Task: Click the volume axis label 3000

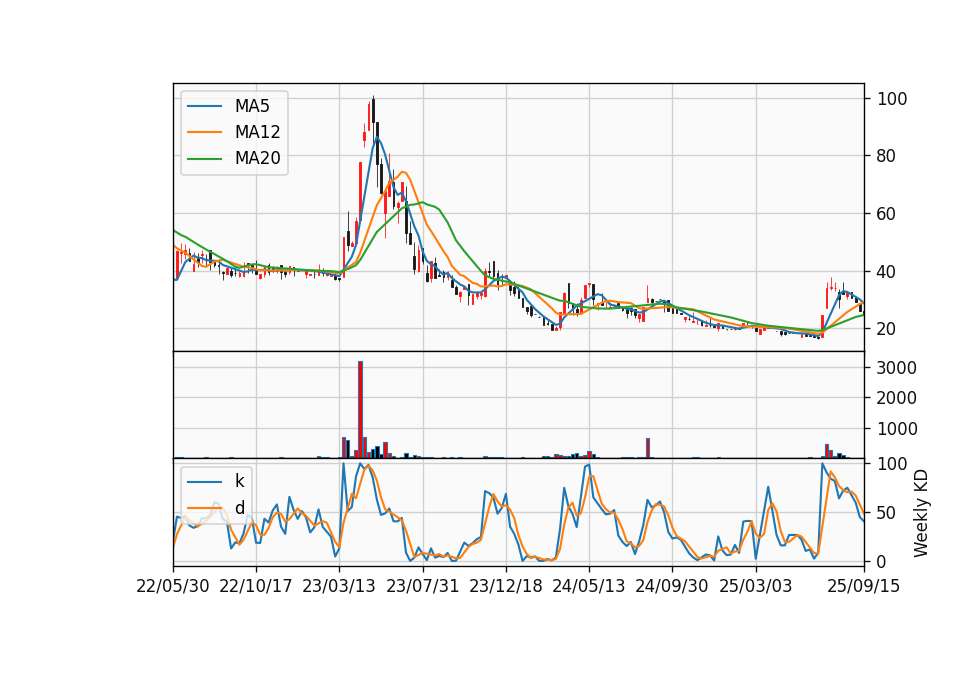Action: (x=897, y=368)
